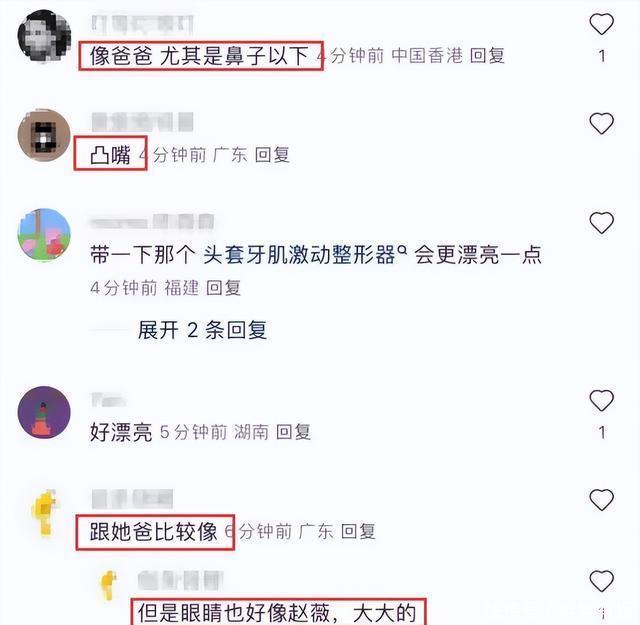
Task: Reply to the 中国香港 comment
Action: (x=487, y=56)
